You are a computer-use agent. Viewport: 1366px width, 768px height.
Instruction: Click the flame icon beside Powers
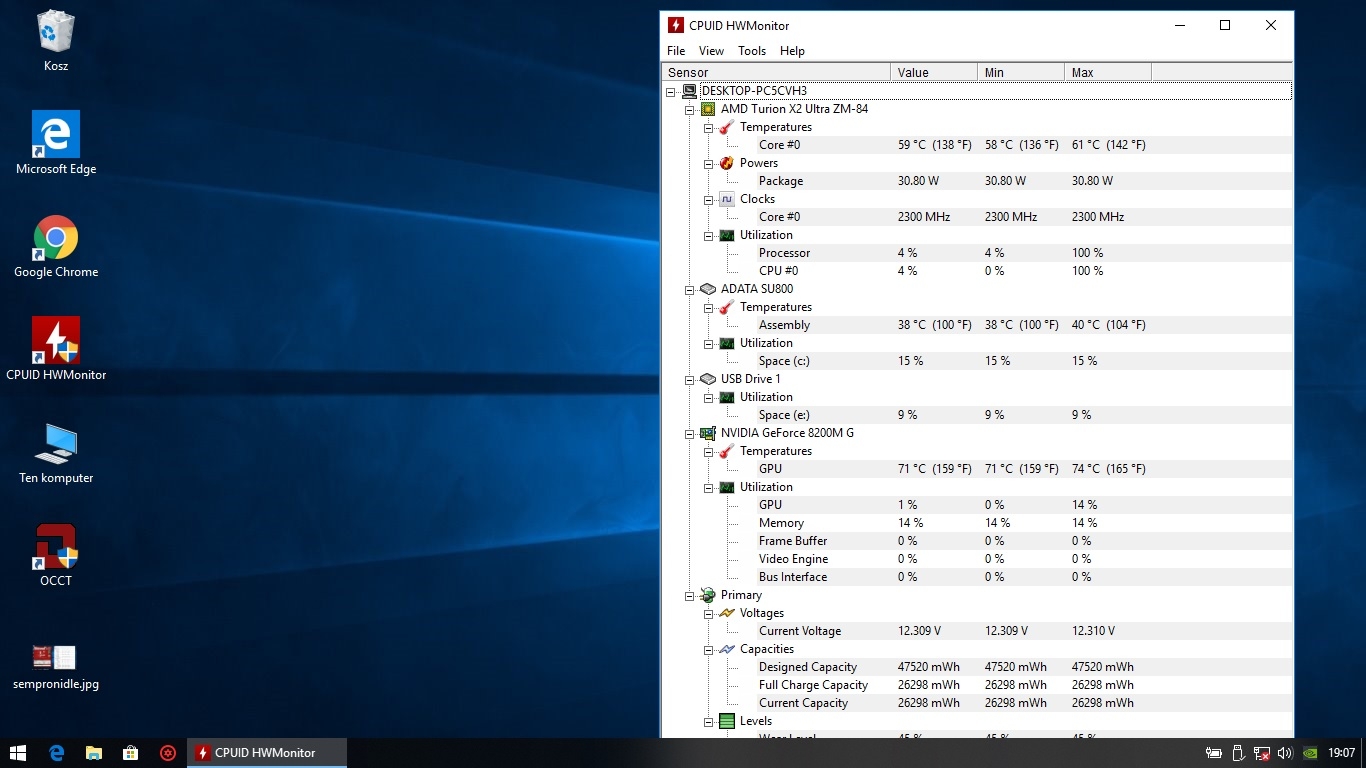click(727, 163)
